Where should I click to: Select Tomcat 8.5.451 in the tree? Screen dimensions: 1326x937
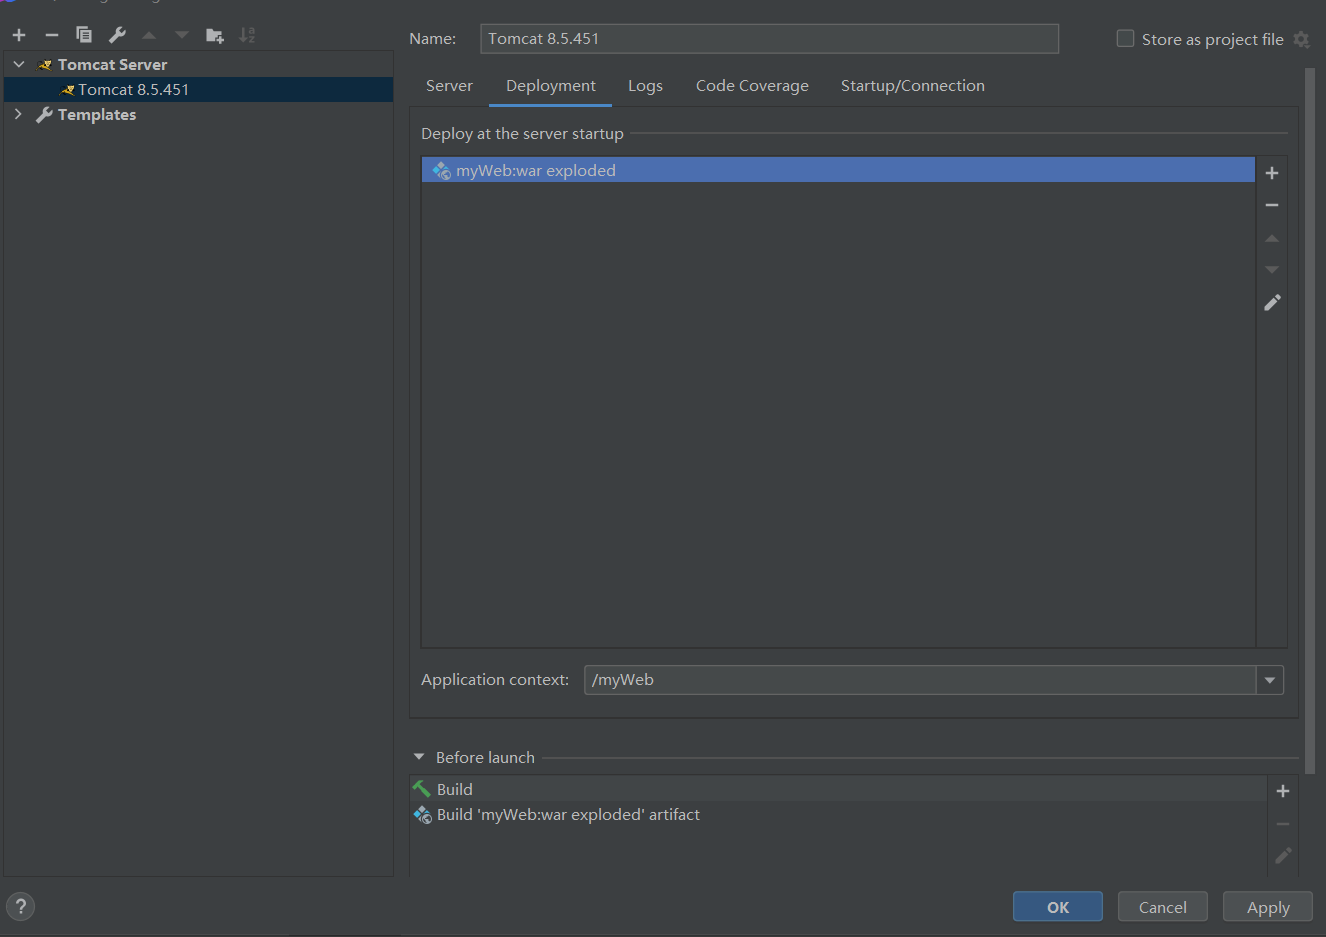133,90
